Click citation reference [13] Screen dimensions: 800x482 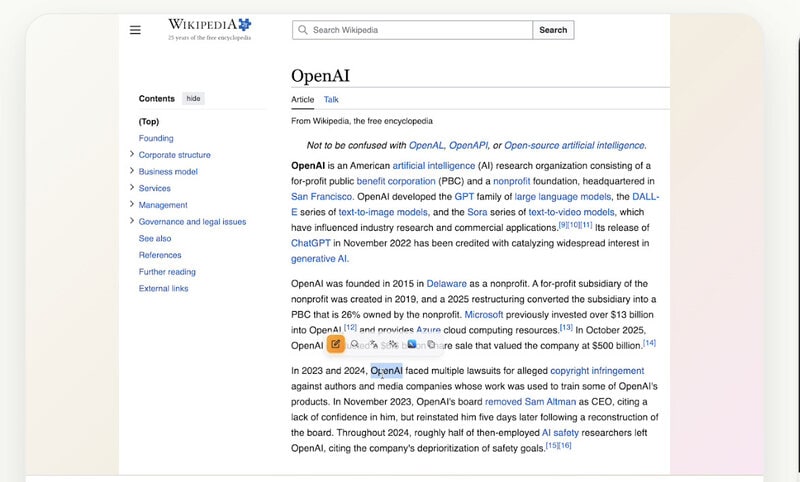coord(566,327)
